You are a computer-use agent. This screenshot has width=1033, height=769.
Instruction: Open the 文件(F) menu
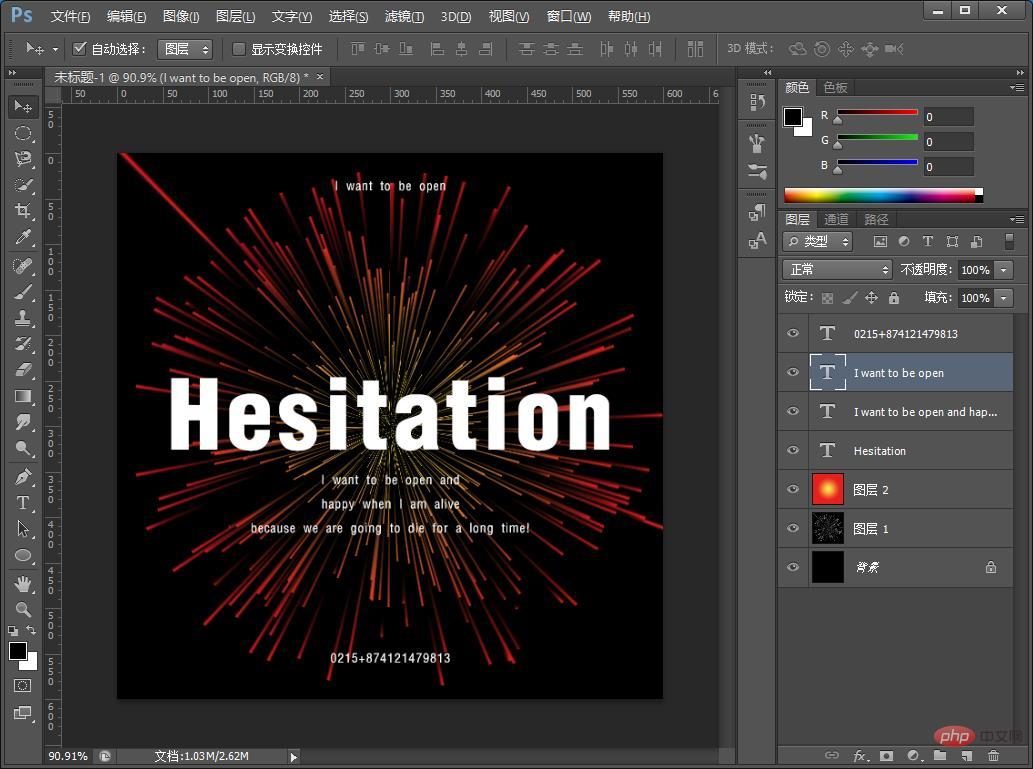[x=70, y=16]
